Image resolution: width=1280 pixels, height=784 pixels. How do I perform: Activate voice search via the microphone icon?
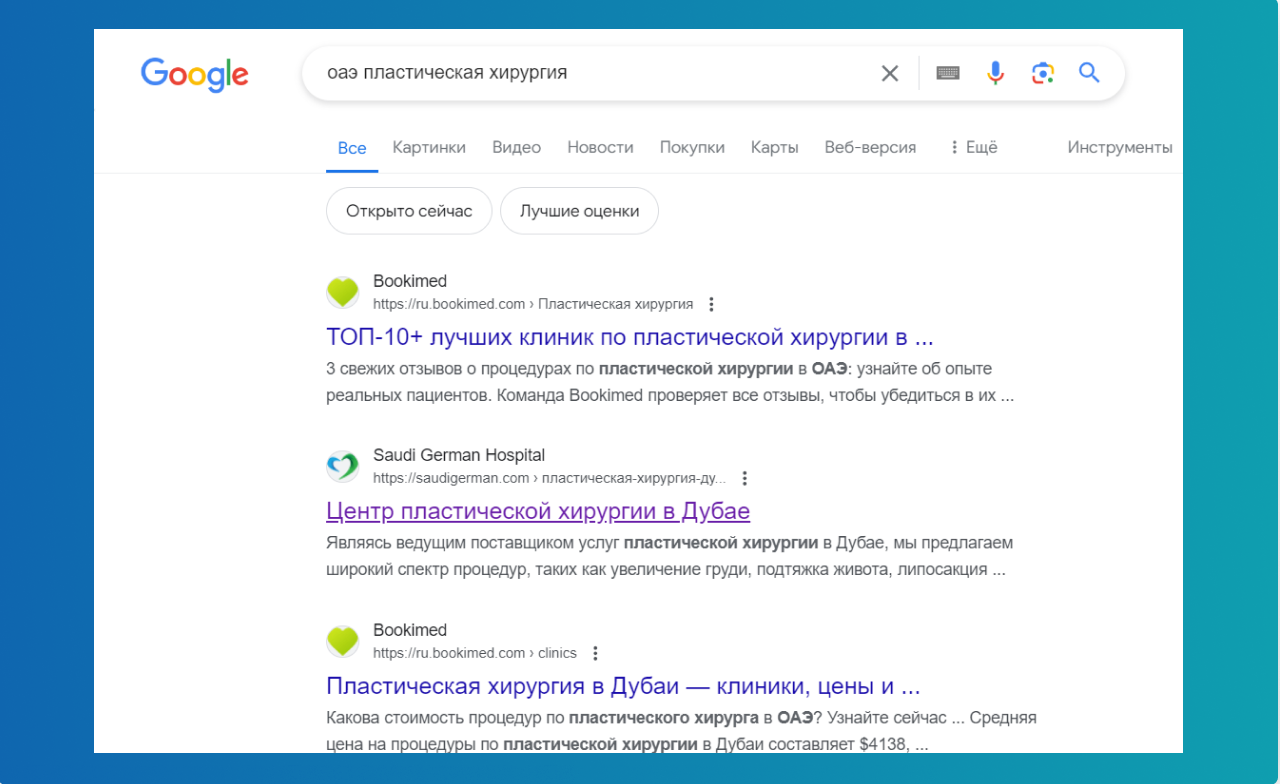(x=995, y=72)
